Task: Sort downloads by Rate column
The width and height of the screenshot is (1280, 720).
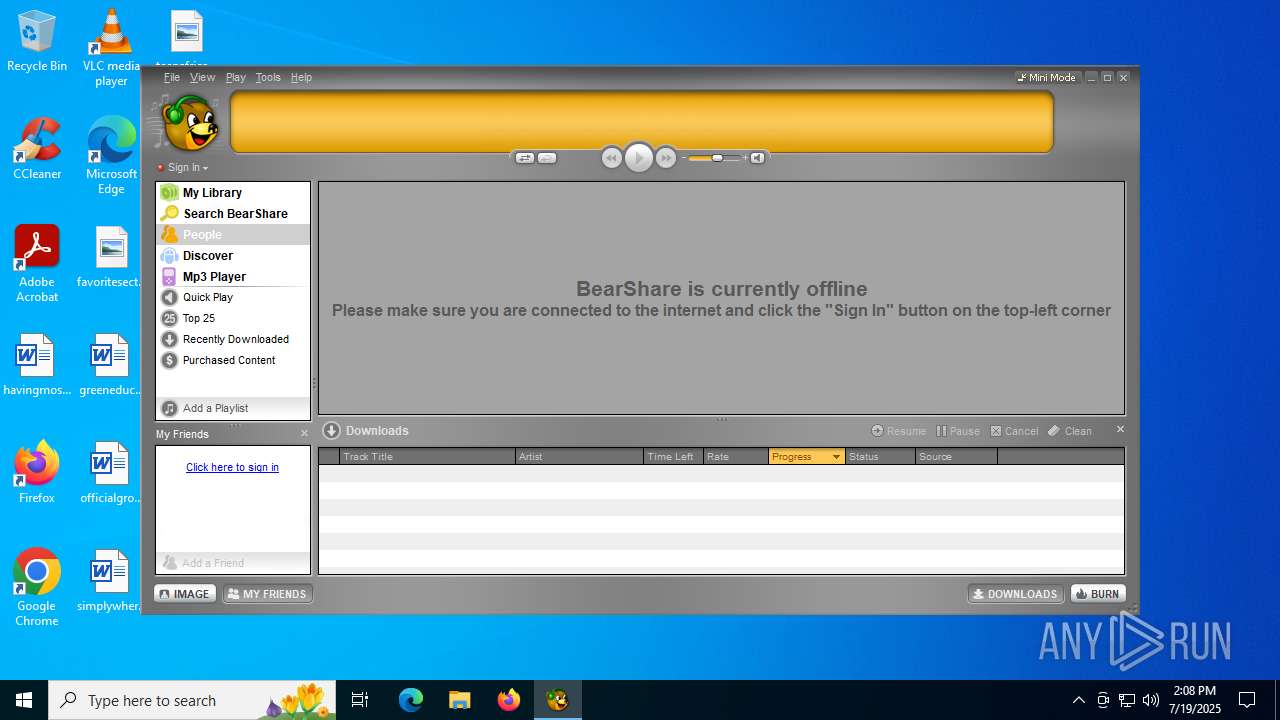Action: [x=736, y=457]
